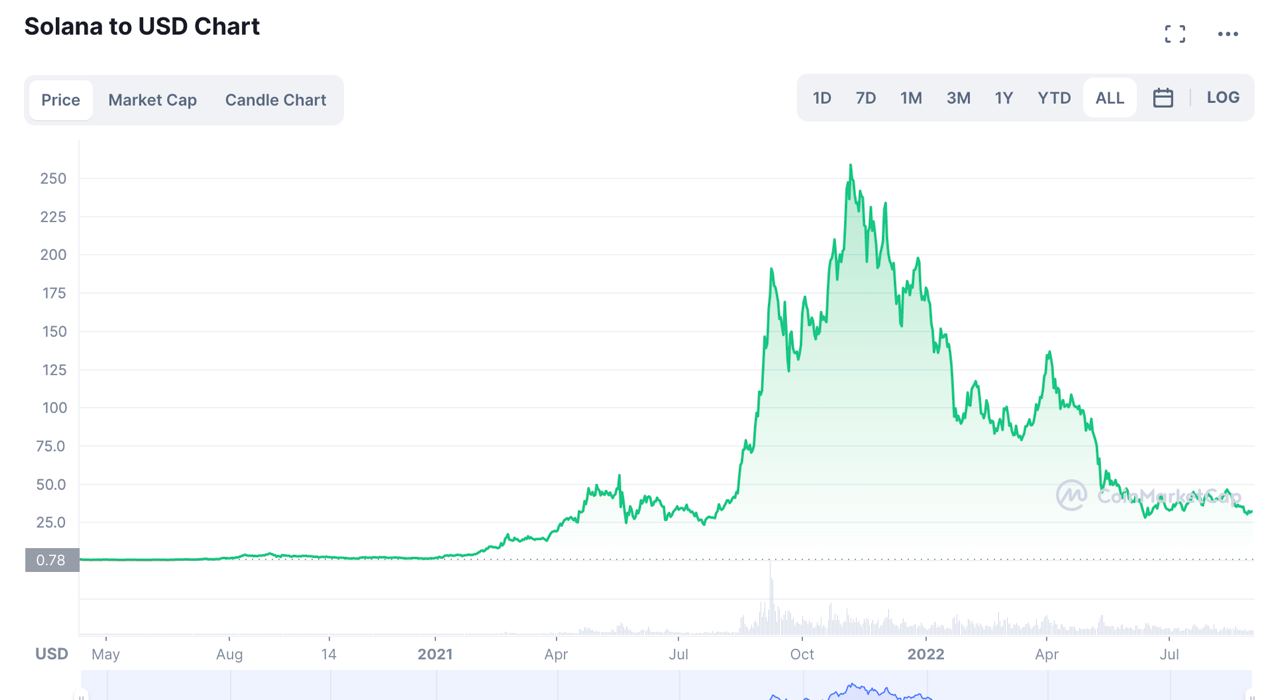Toggle LOG scale on the chart
The width and height of the screenshot is (1280, 700).
(1223, 98)
